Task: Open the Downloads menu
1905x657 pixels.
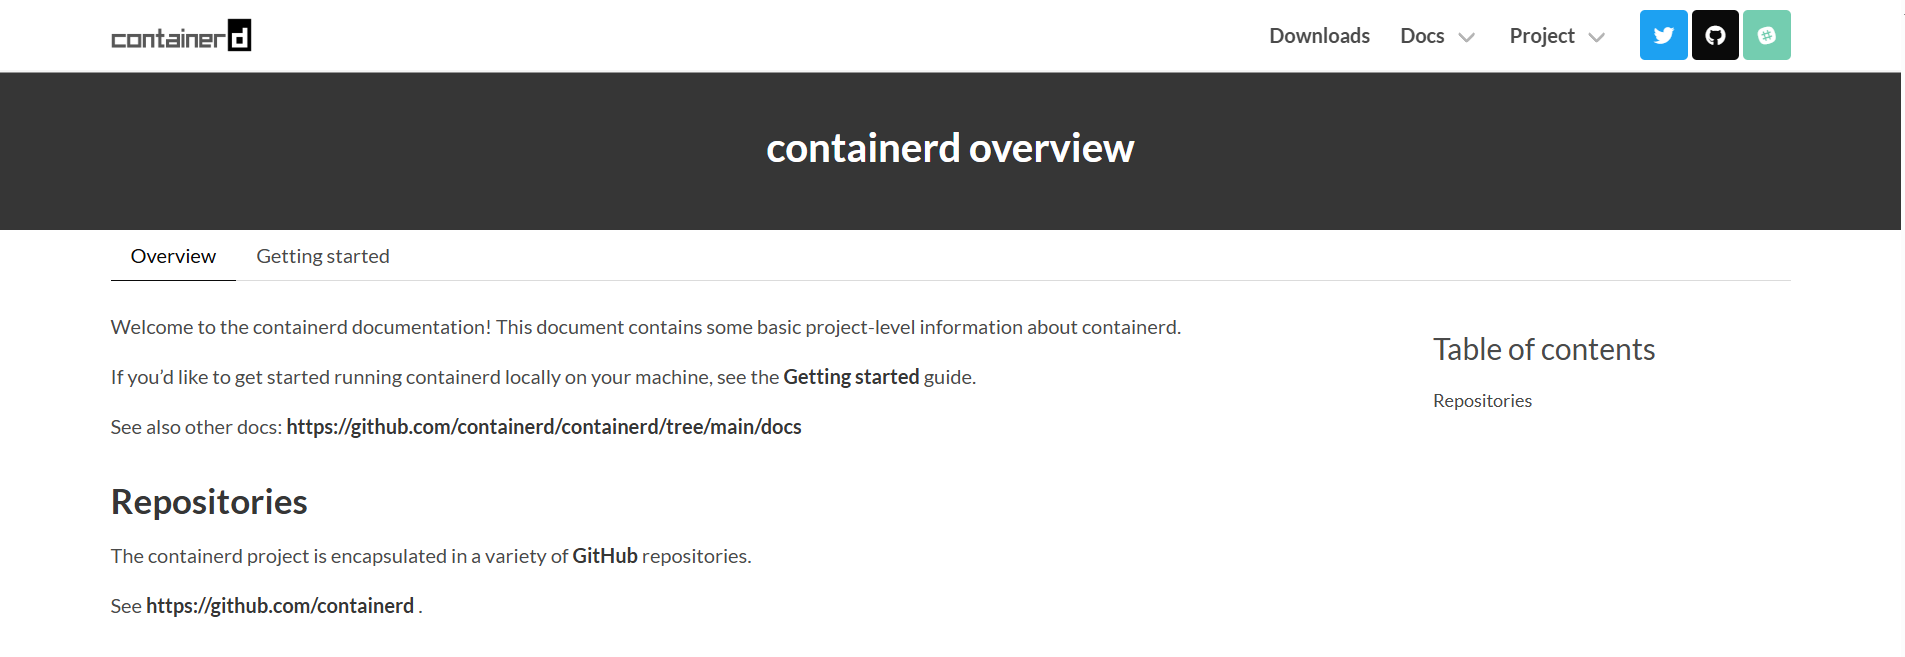Action: click(1318, 36)
